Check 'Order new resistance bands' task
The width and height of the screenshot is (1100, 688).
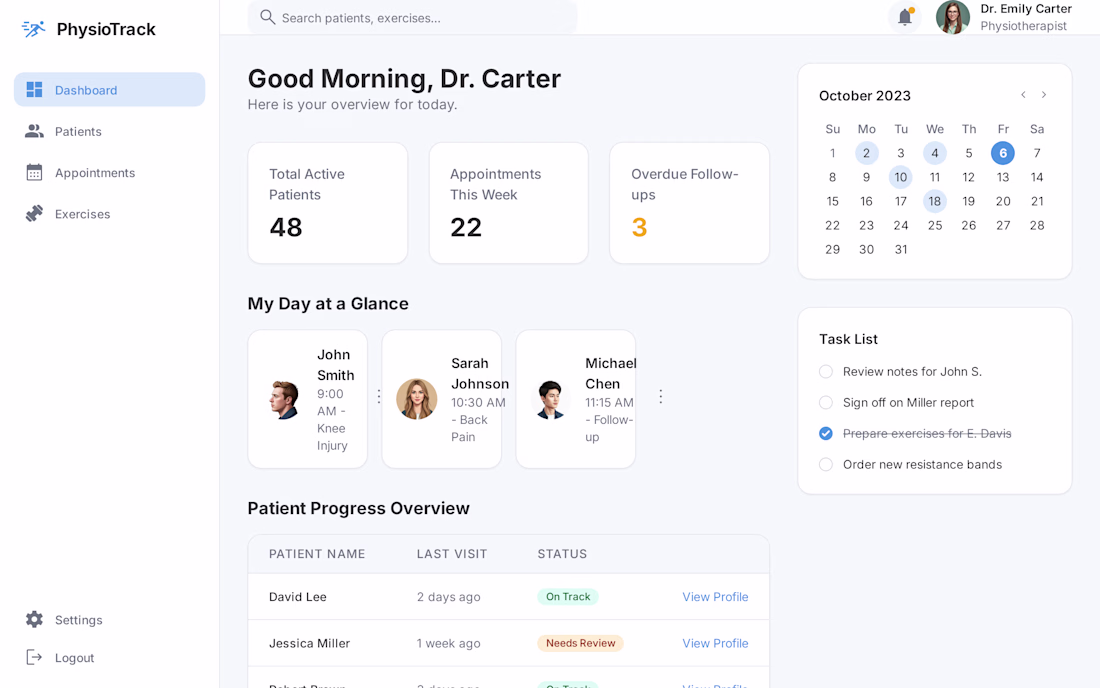826,464
